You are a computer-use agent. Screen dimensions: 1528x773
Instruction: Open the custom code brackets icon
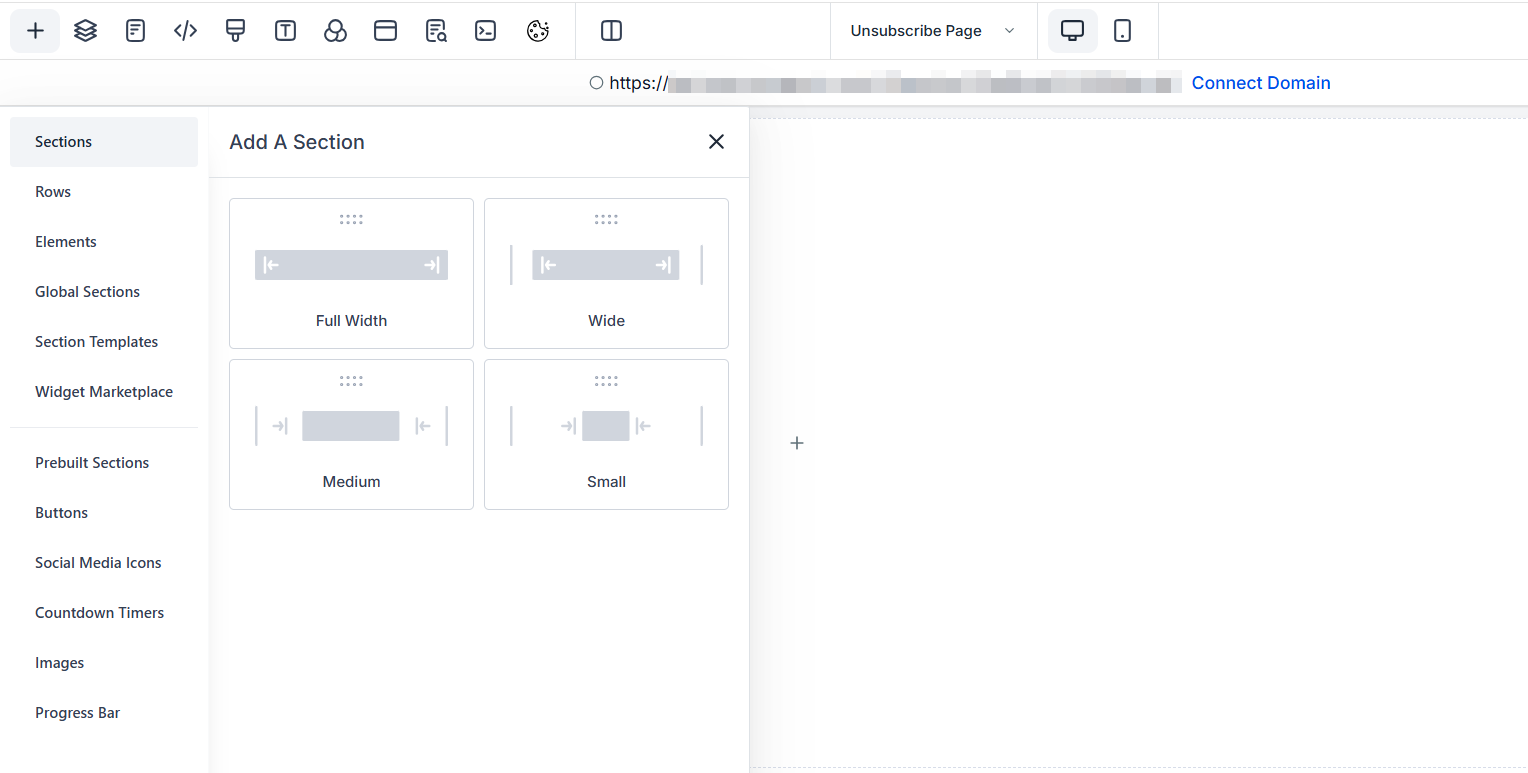(x=185, y=31)
